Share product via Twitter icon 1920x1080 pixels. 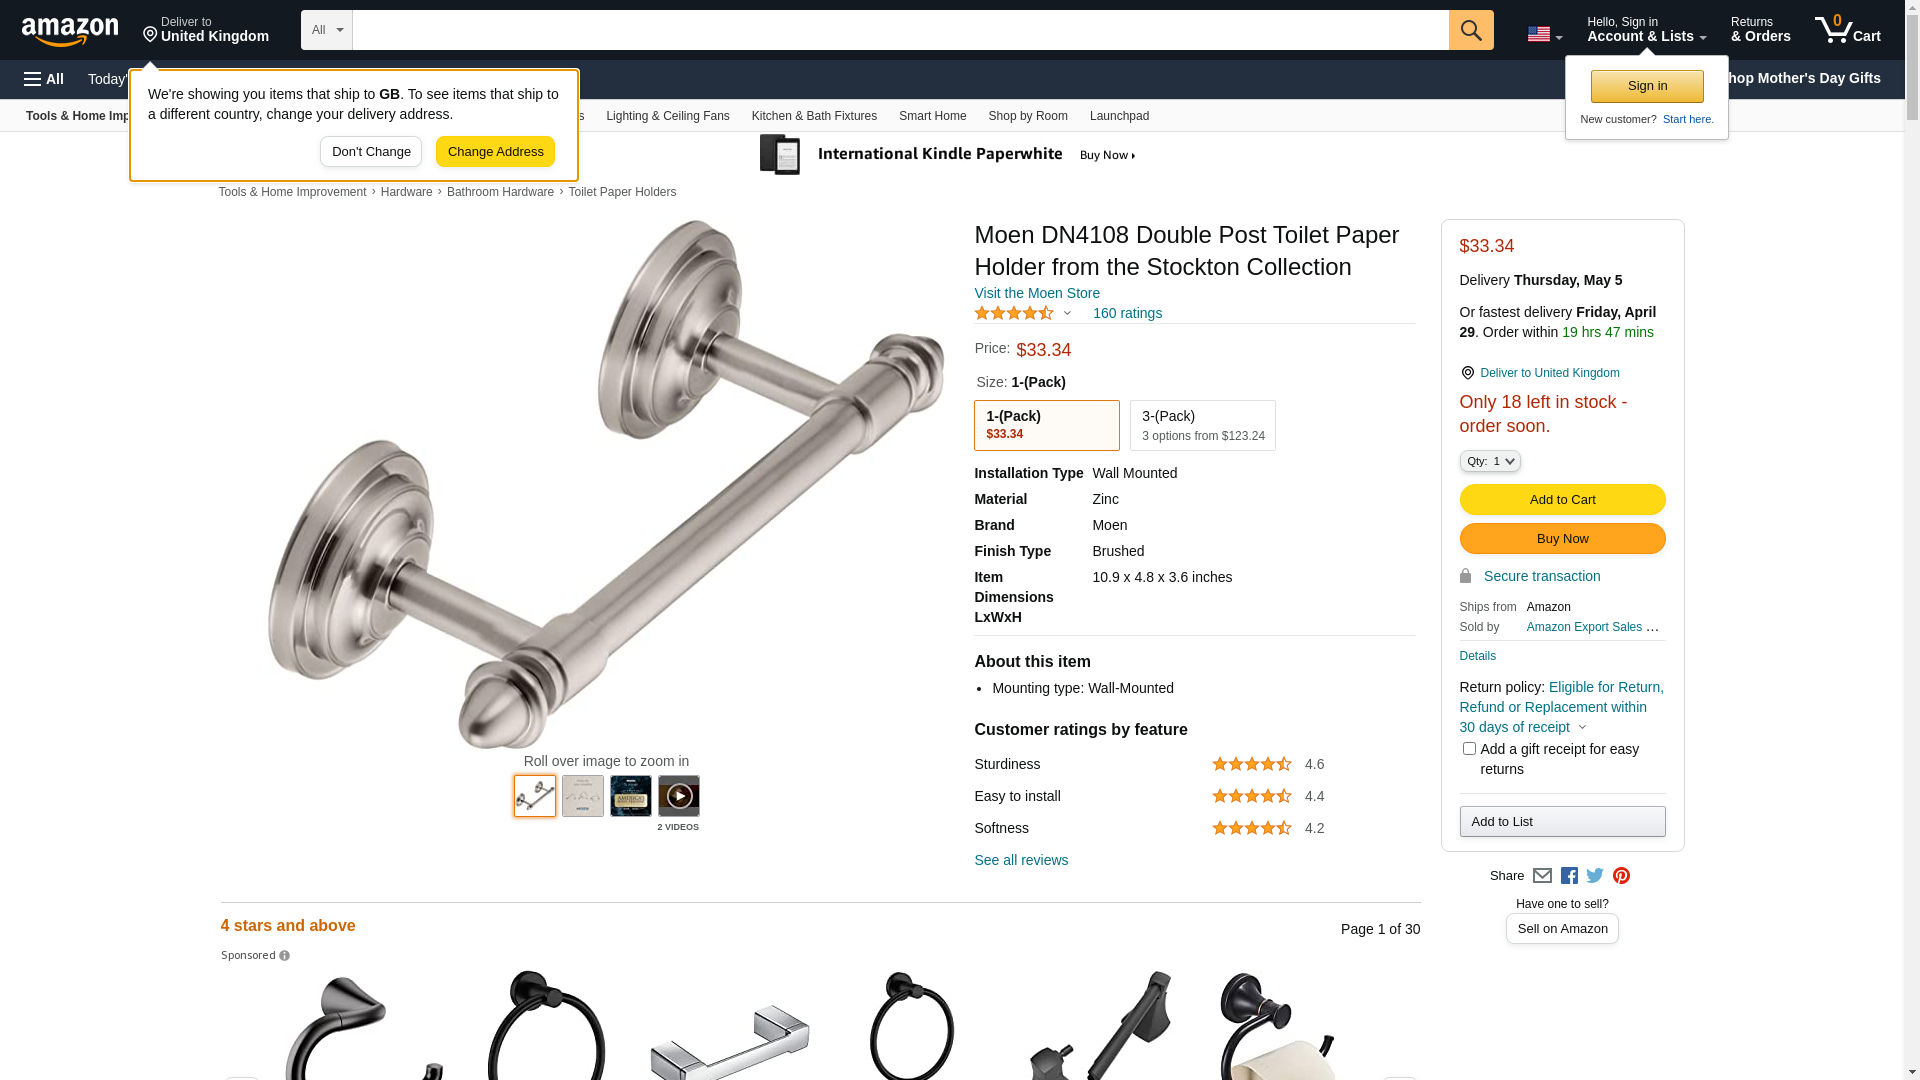pos(1595,876)
